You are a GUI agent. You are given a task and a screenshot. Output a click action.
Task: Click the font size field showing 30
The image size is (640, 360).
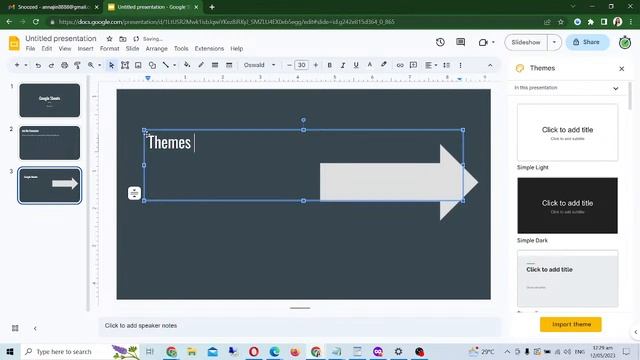tap(302, 65)
